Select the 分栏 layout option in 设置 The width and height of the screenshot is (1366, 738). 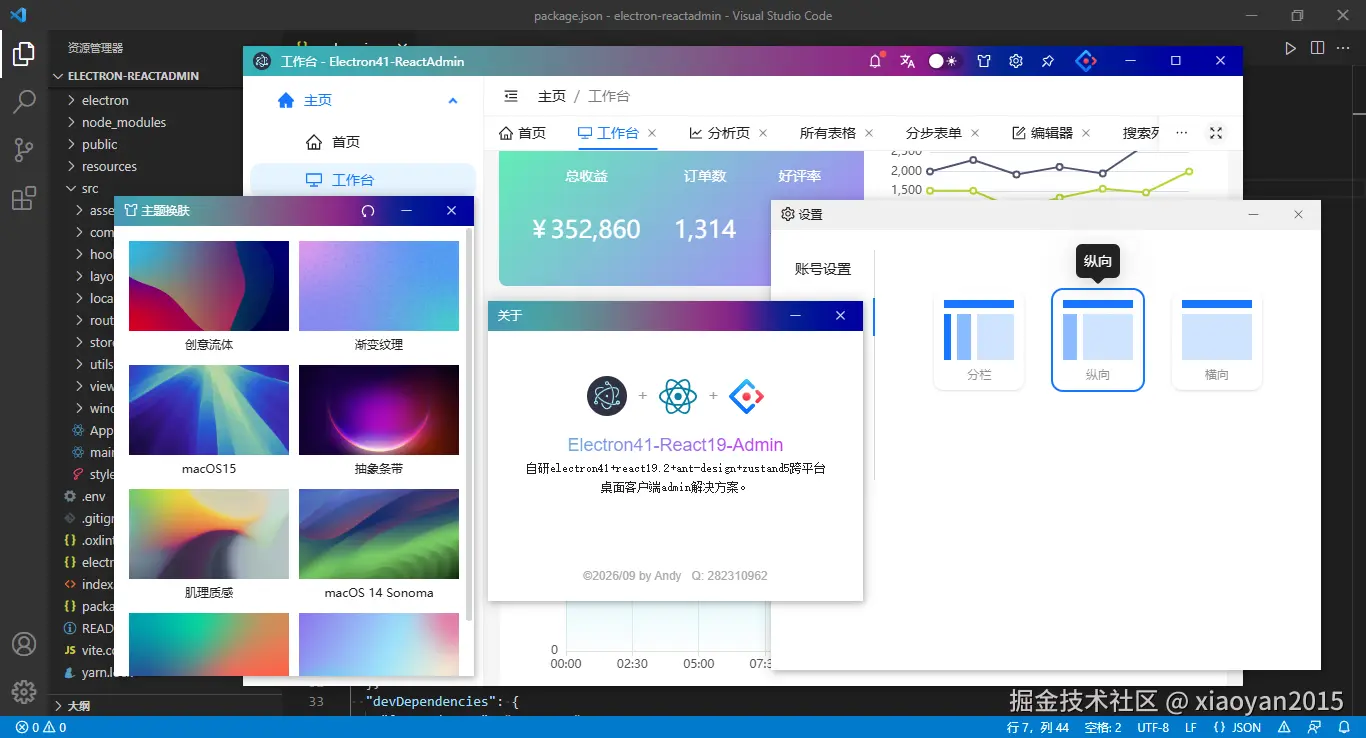pyautogui.click(x=979, y=340)
